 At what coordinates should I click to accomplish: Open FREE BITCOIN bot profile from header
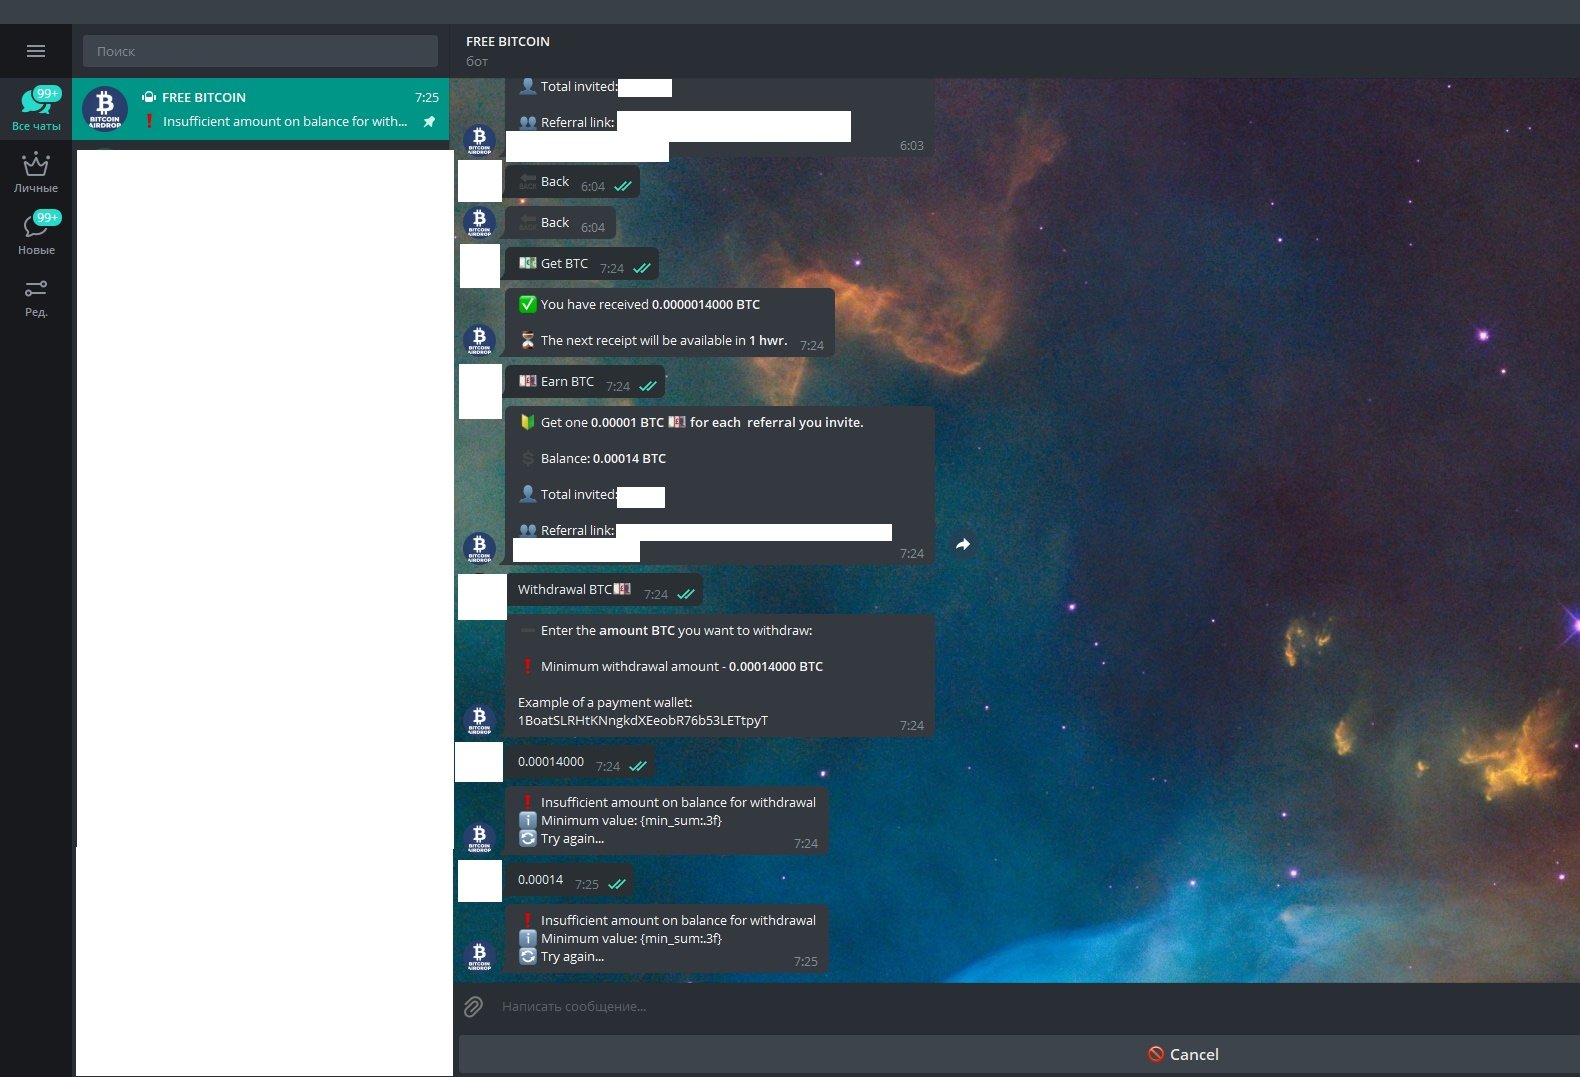pyautogui.click(x=508, y=50)
